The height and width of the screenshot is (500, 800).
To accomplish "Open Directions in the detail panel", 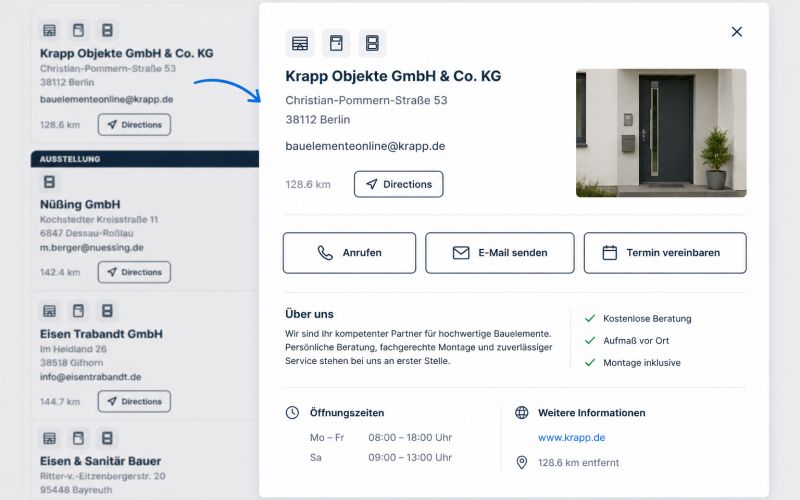I will point(398,184).
